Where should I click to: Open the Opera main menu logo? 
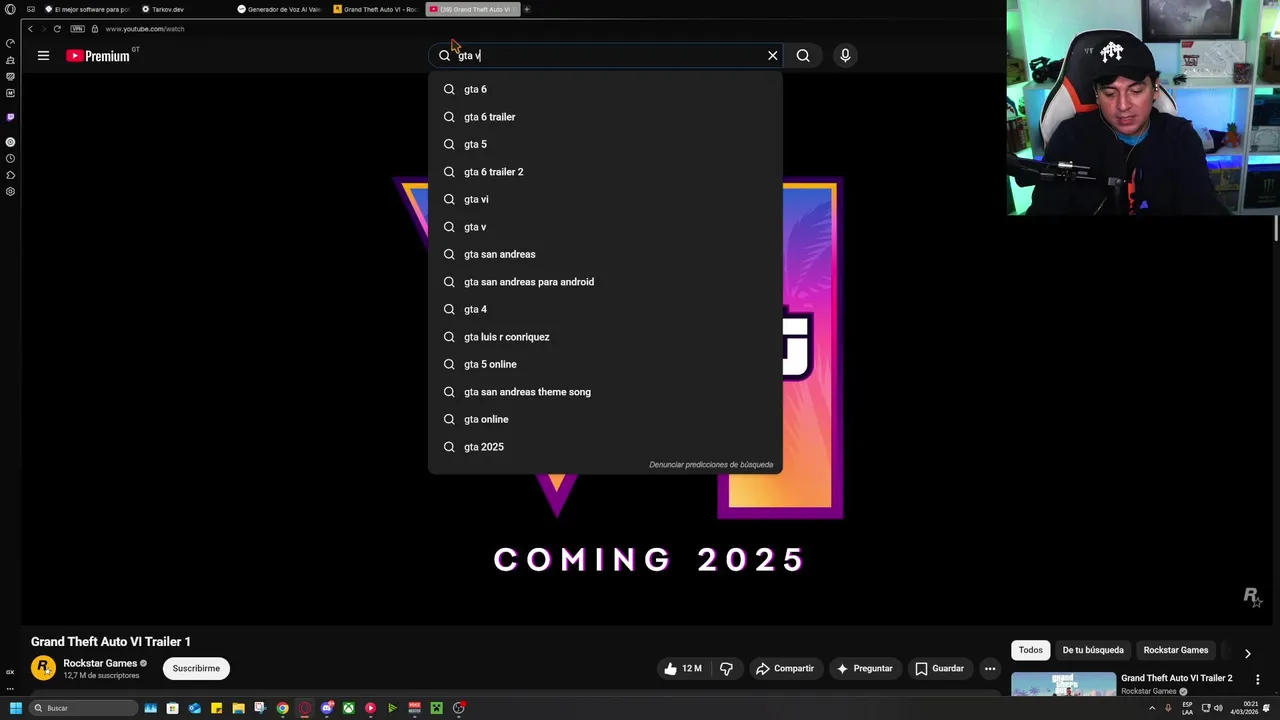[11, 9]
